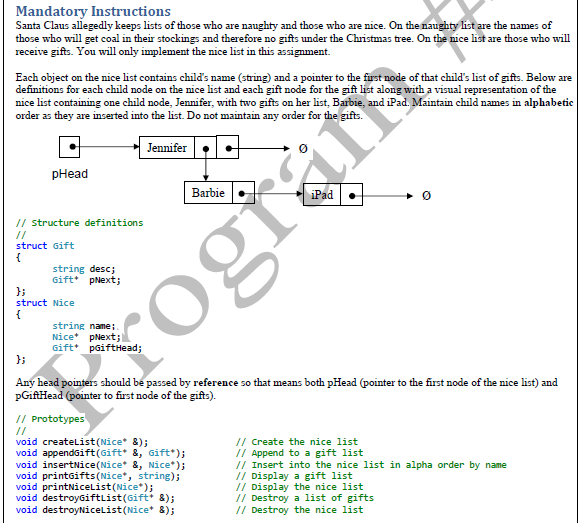Click the 'void printNiceList(Nice*);' prototype
The height and width of the screenshot is (523, 580).
tap(84, 487)
